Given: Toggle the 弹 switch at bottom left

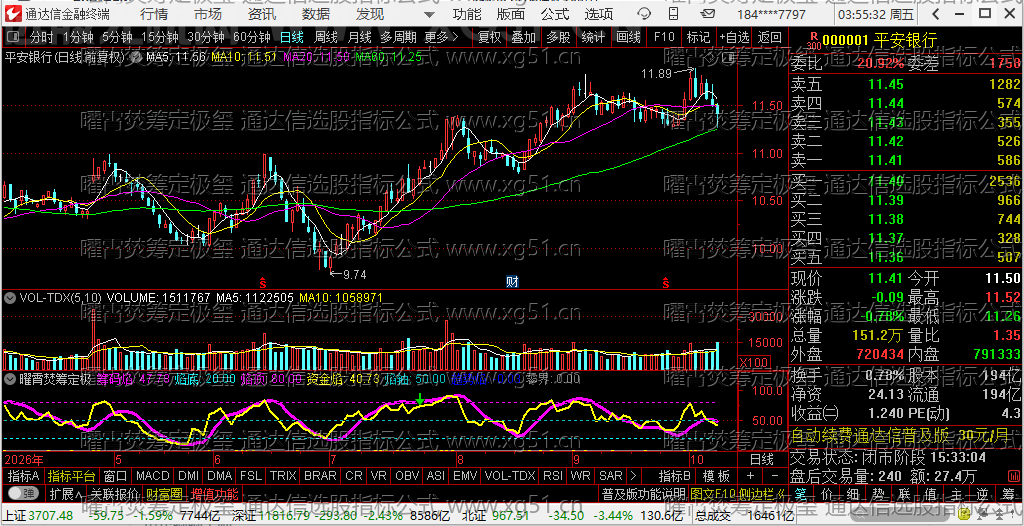Looking at the screenshot, I should pos(22,493).
